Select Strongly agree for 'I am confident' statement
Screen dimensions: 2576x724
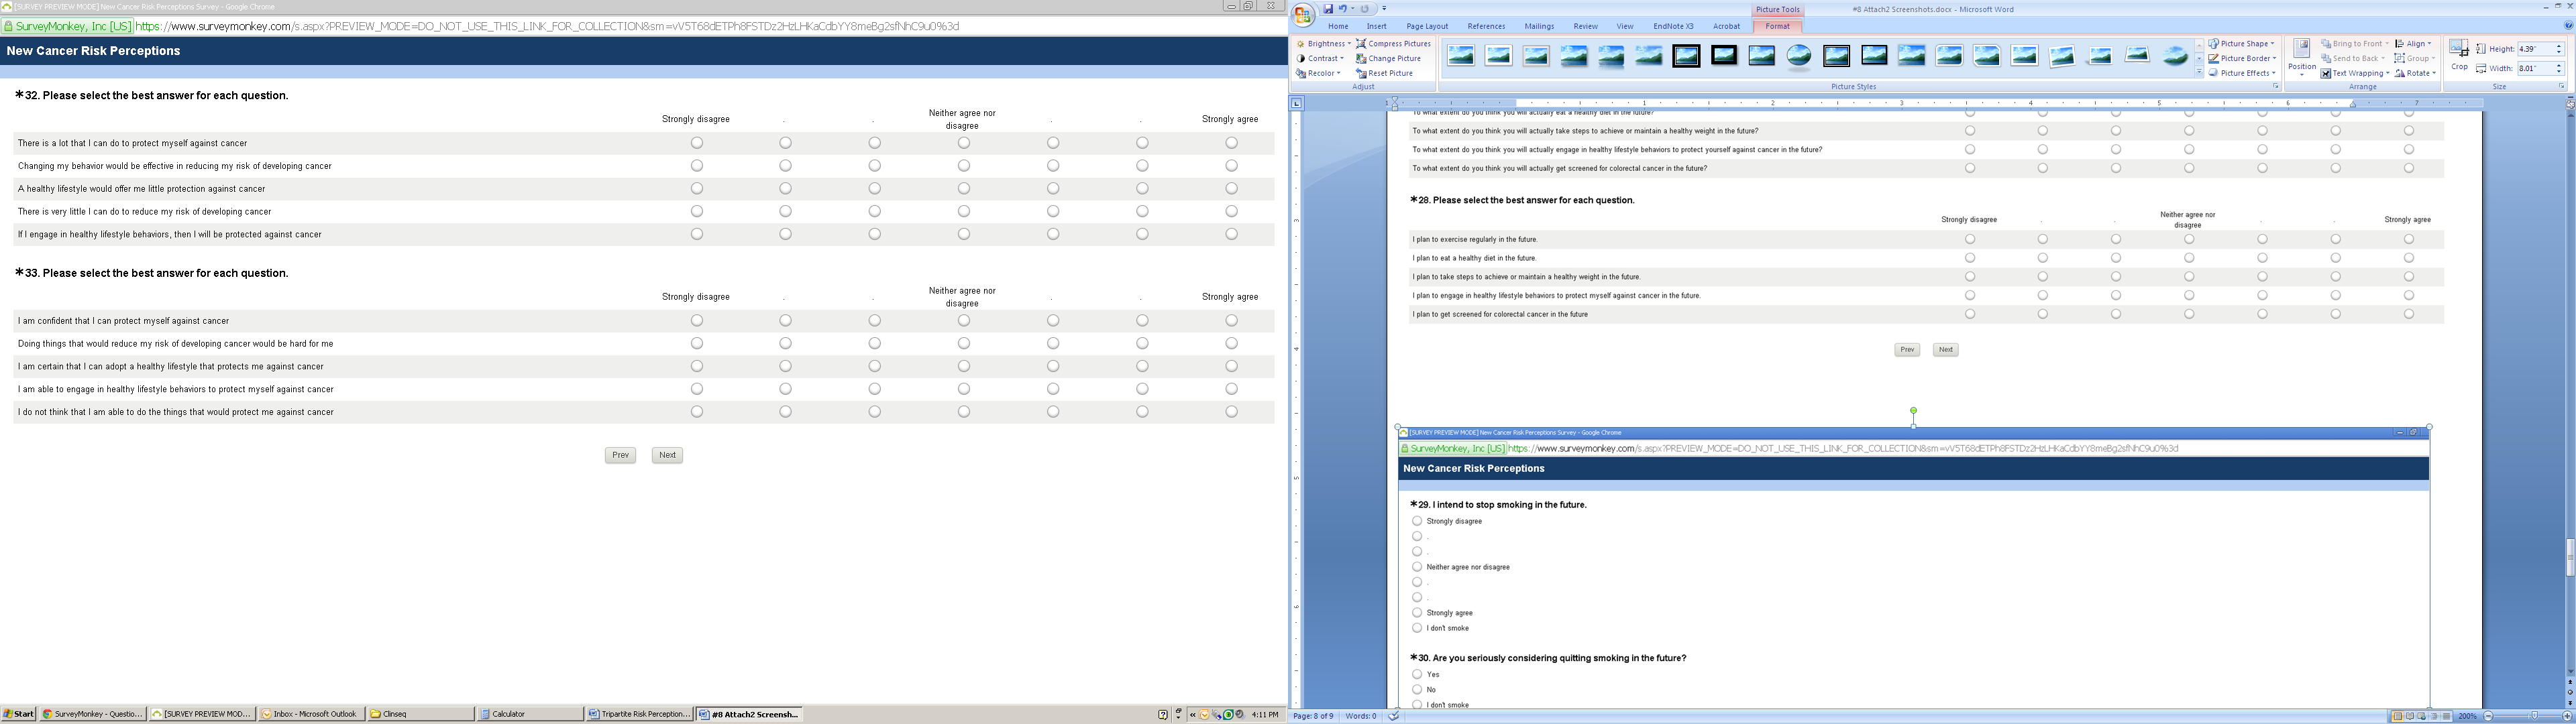point(1231,321)
